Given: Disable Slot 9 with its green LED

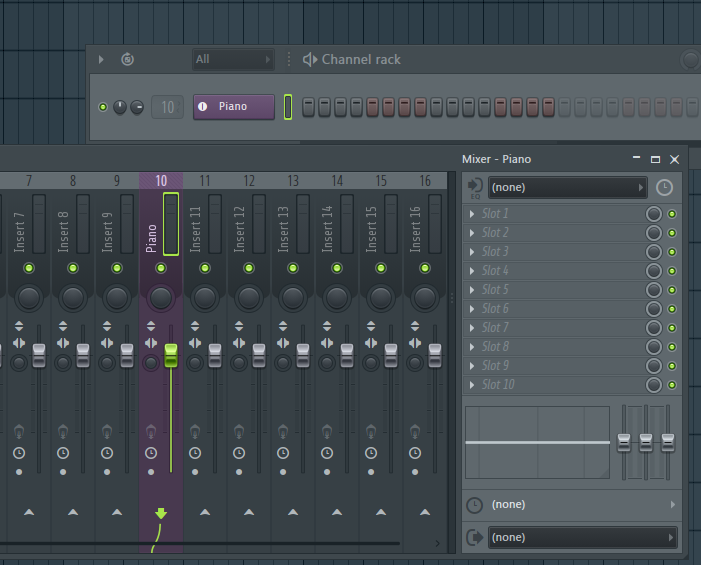Looking at the screenshot, I should coord(672,366).
